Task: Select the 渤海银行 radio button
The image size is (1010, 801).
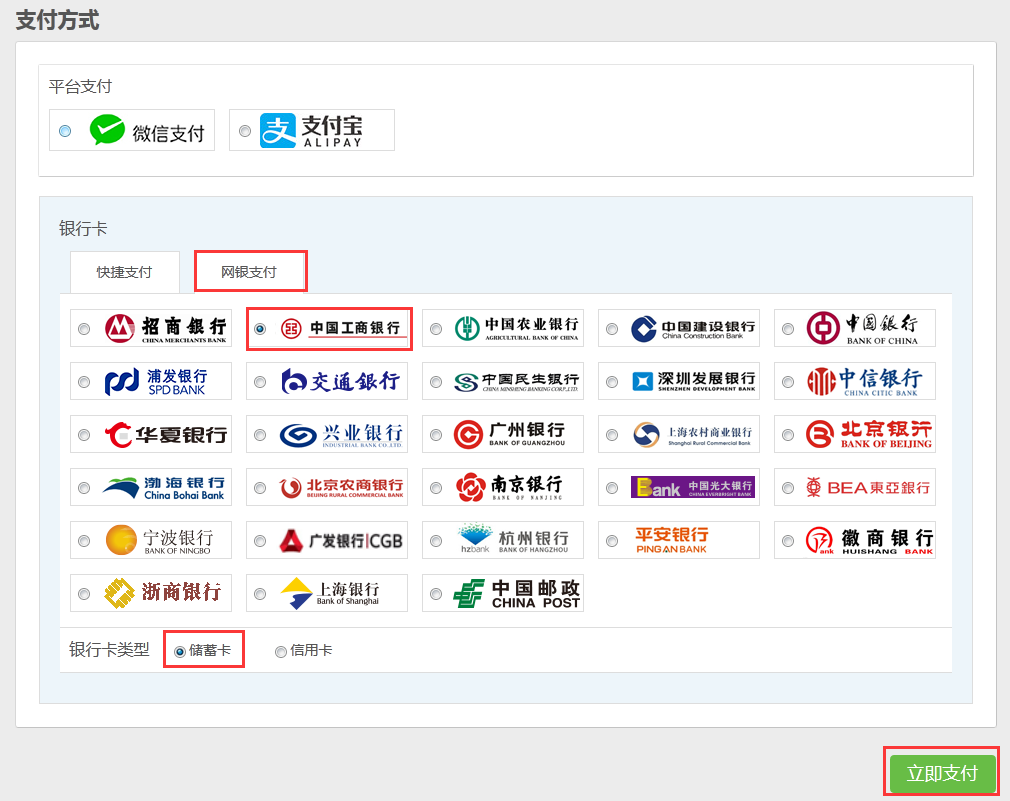Action: point(84,488)
